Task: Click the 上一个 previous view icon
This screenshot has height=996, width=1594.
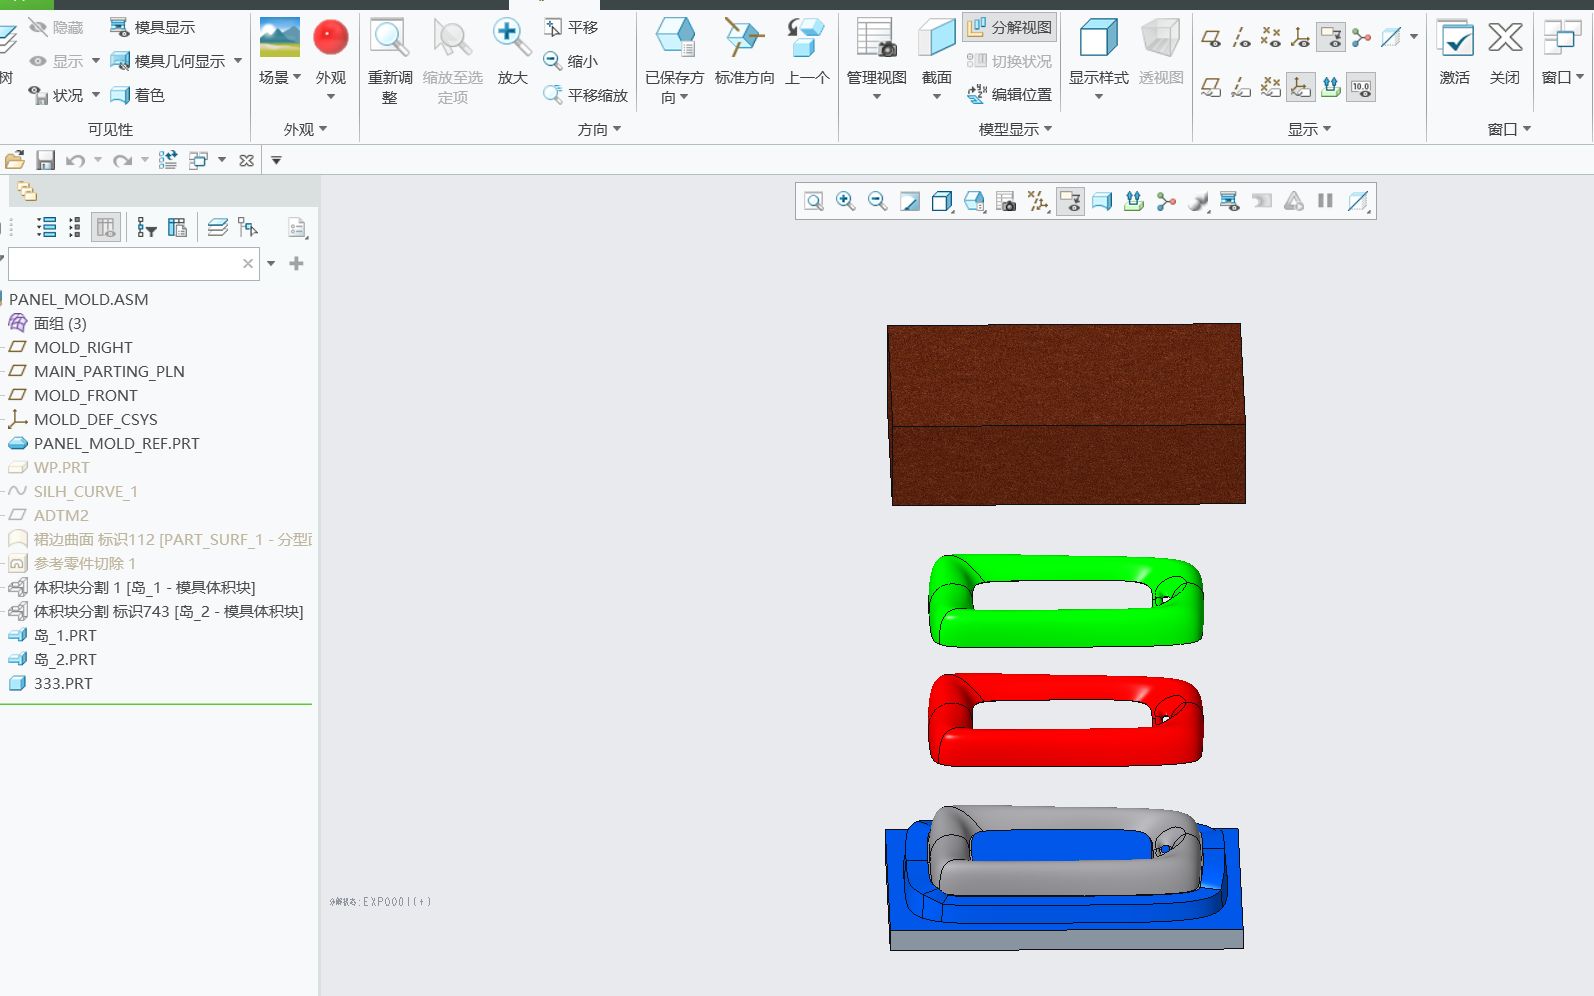Action: click(x=806, y=38)
